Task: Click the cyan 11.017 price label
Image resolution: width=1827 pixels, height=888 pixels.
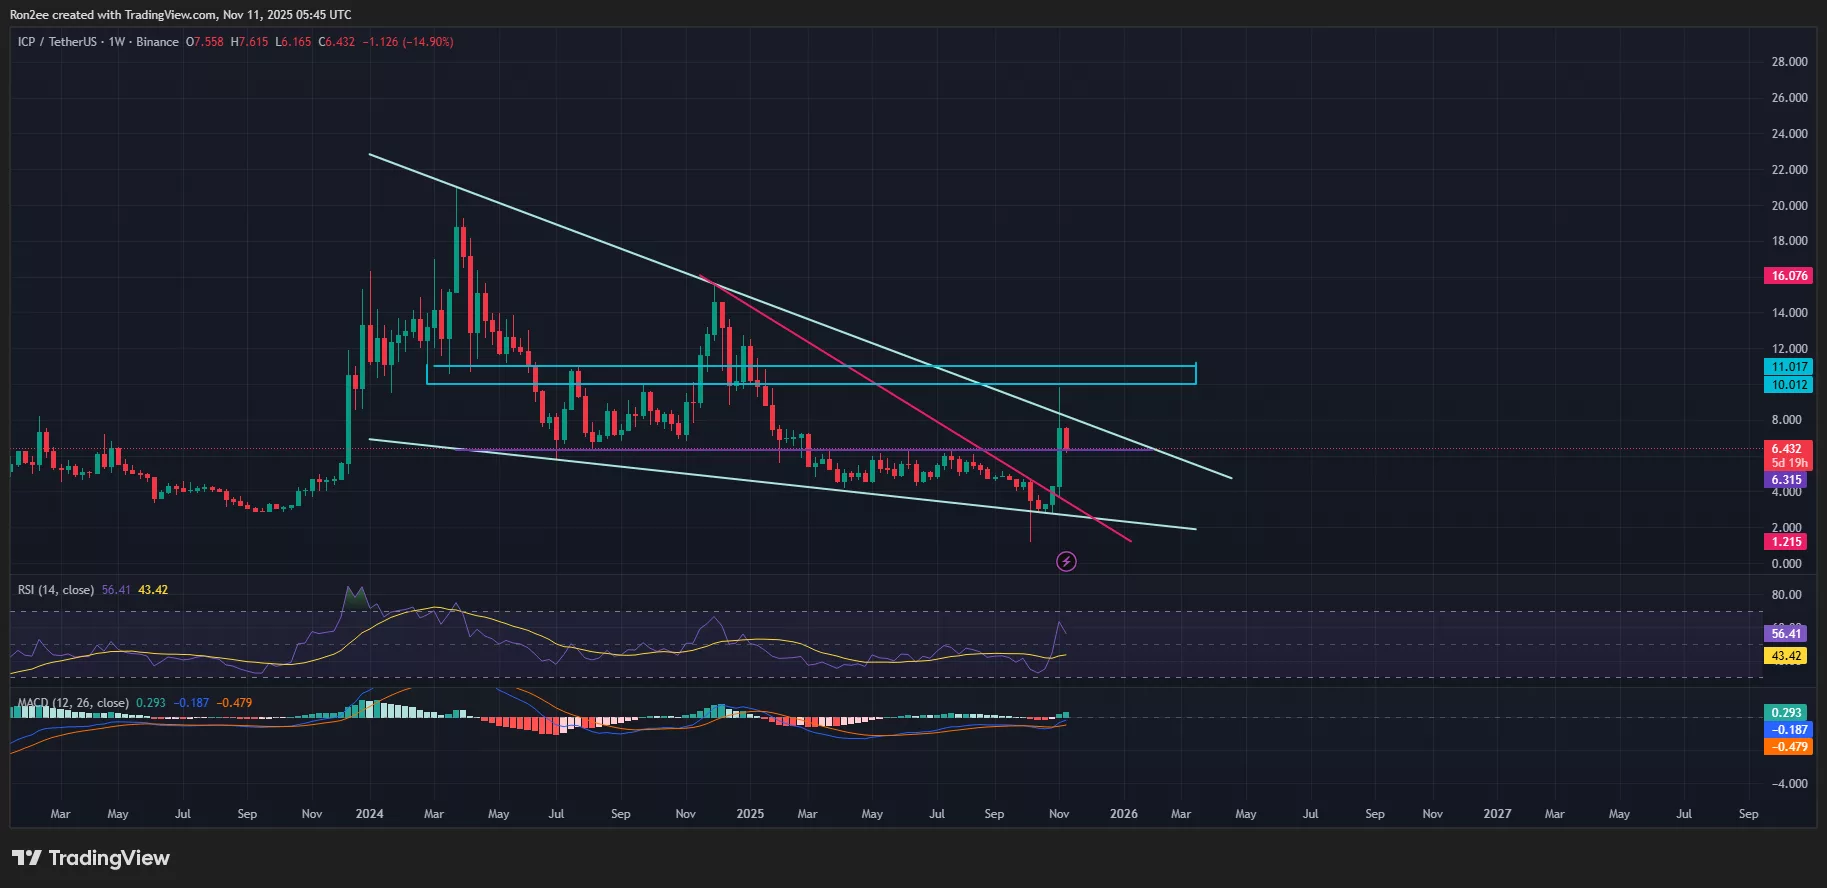Action: (x=1788, y=367)
